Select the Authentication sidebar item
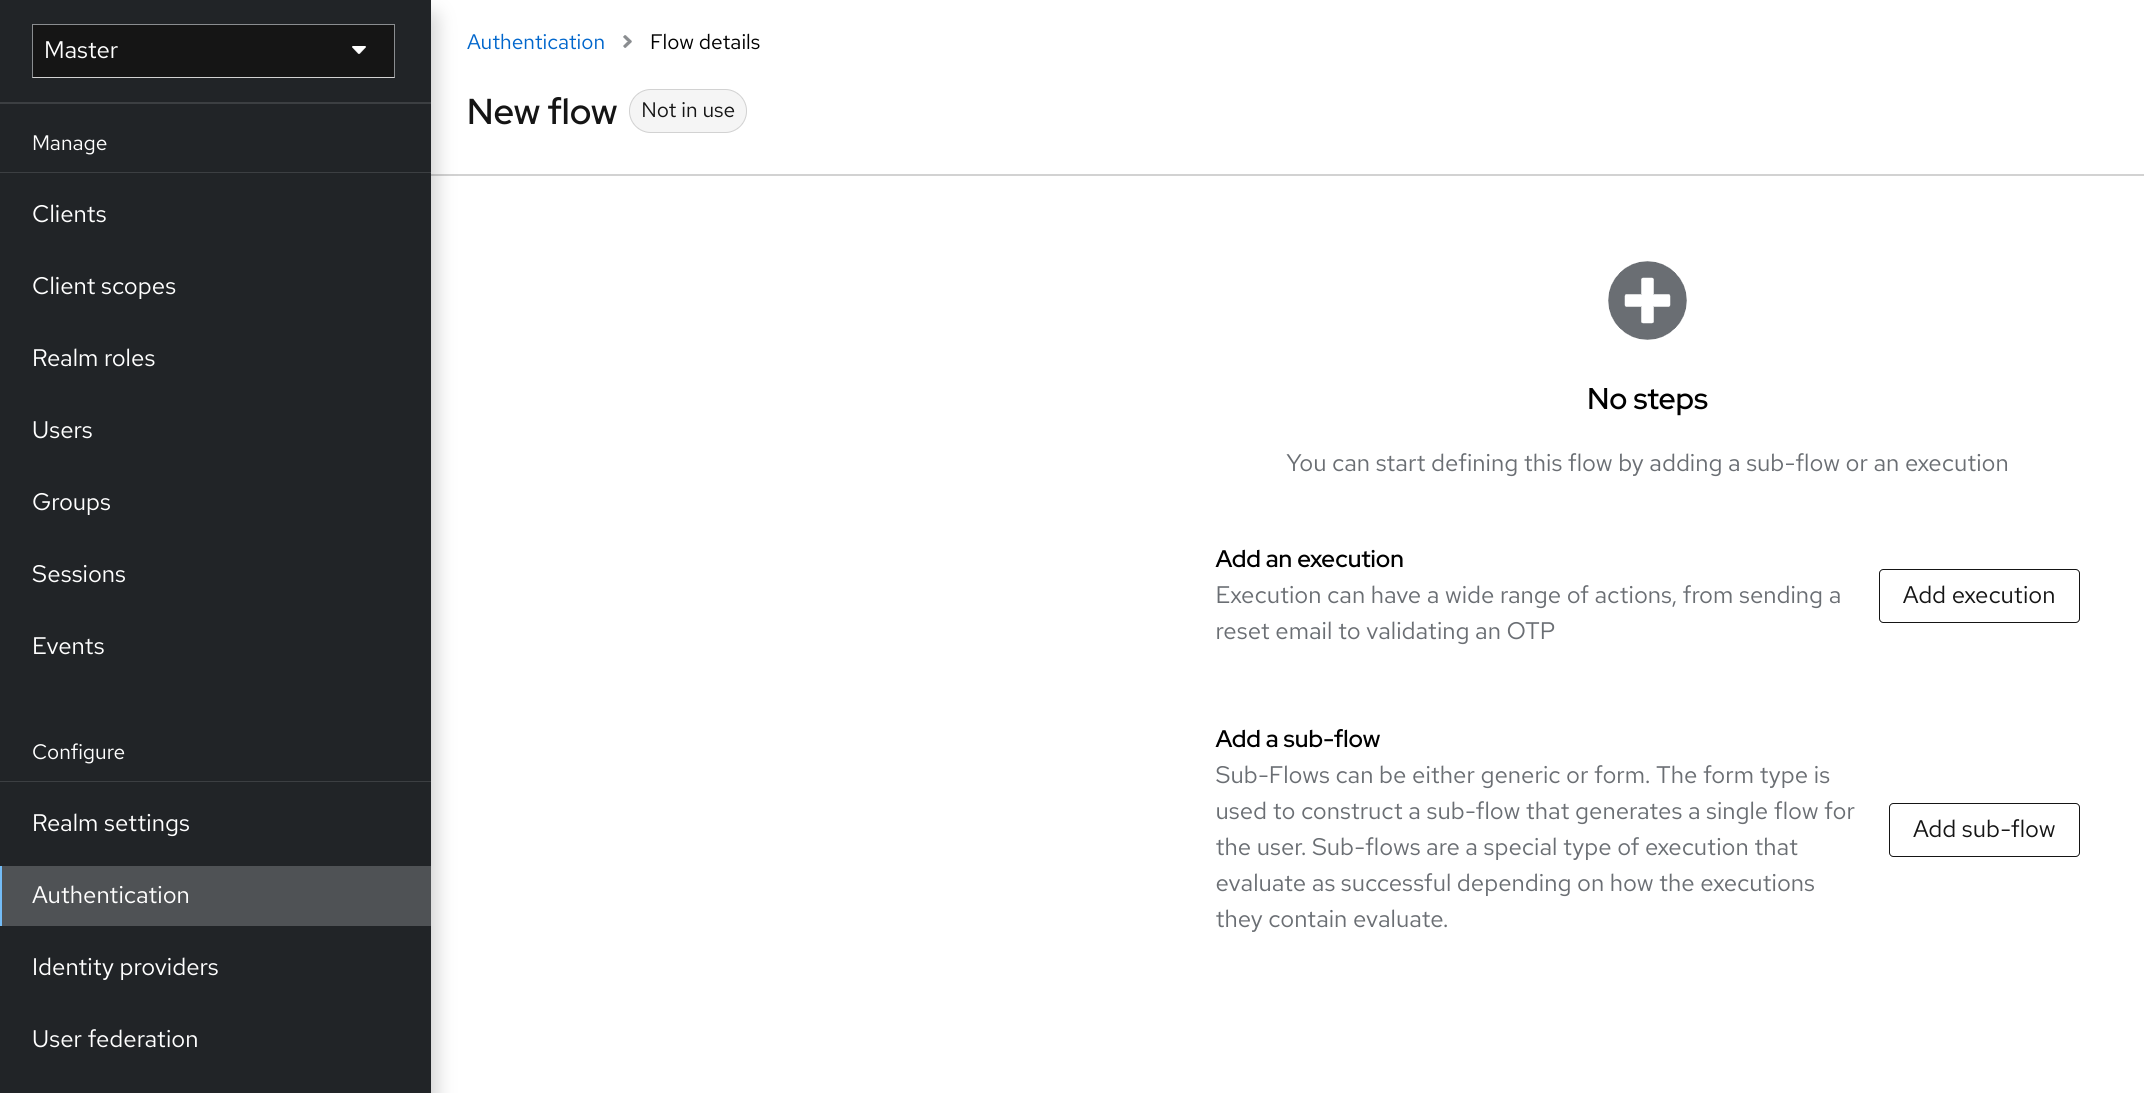Screen dimensions: 2144x1093 (110, 895)
